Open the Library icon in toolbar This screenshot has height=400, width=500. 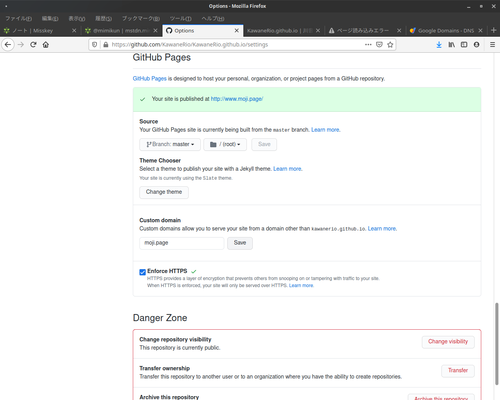451,45
